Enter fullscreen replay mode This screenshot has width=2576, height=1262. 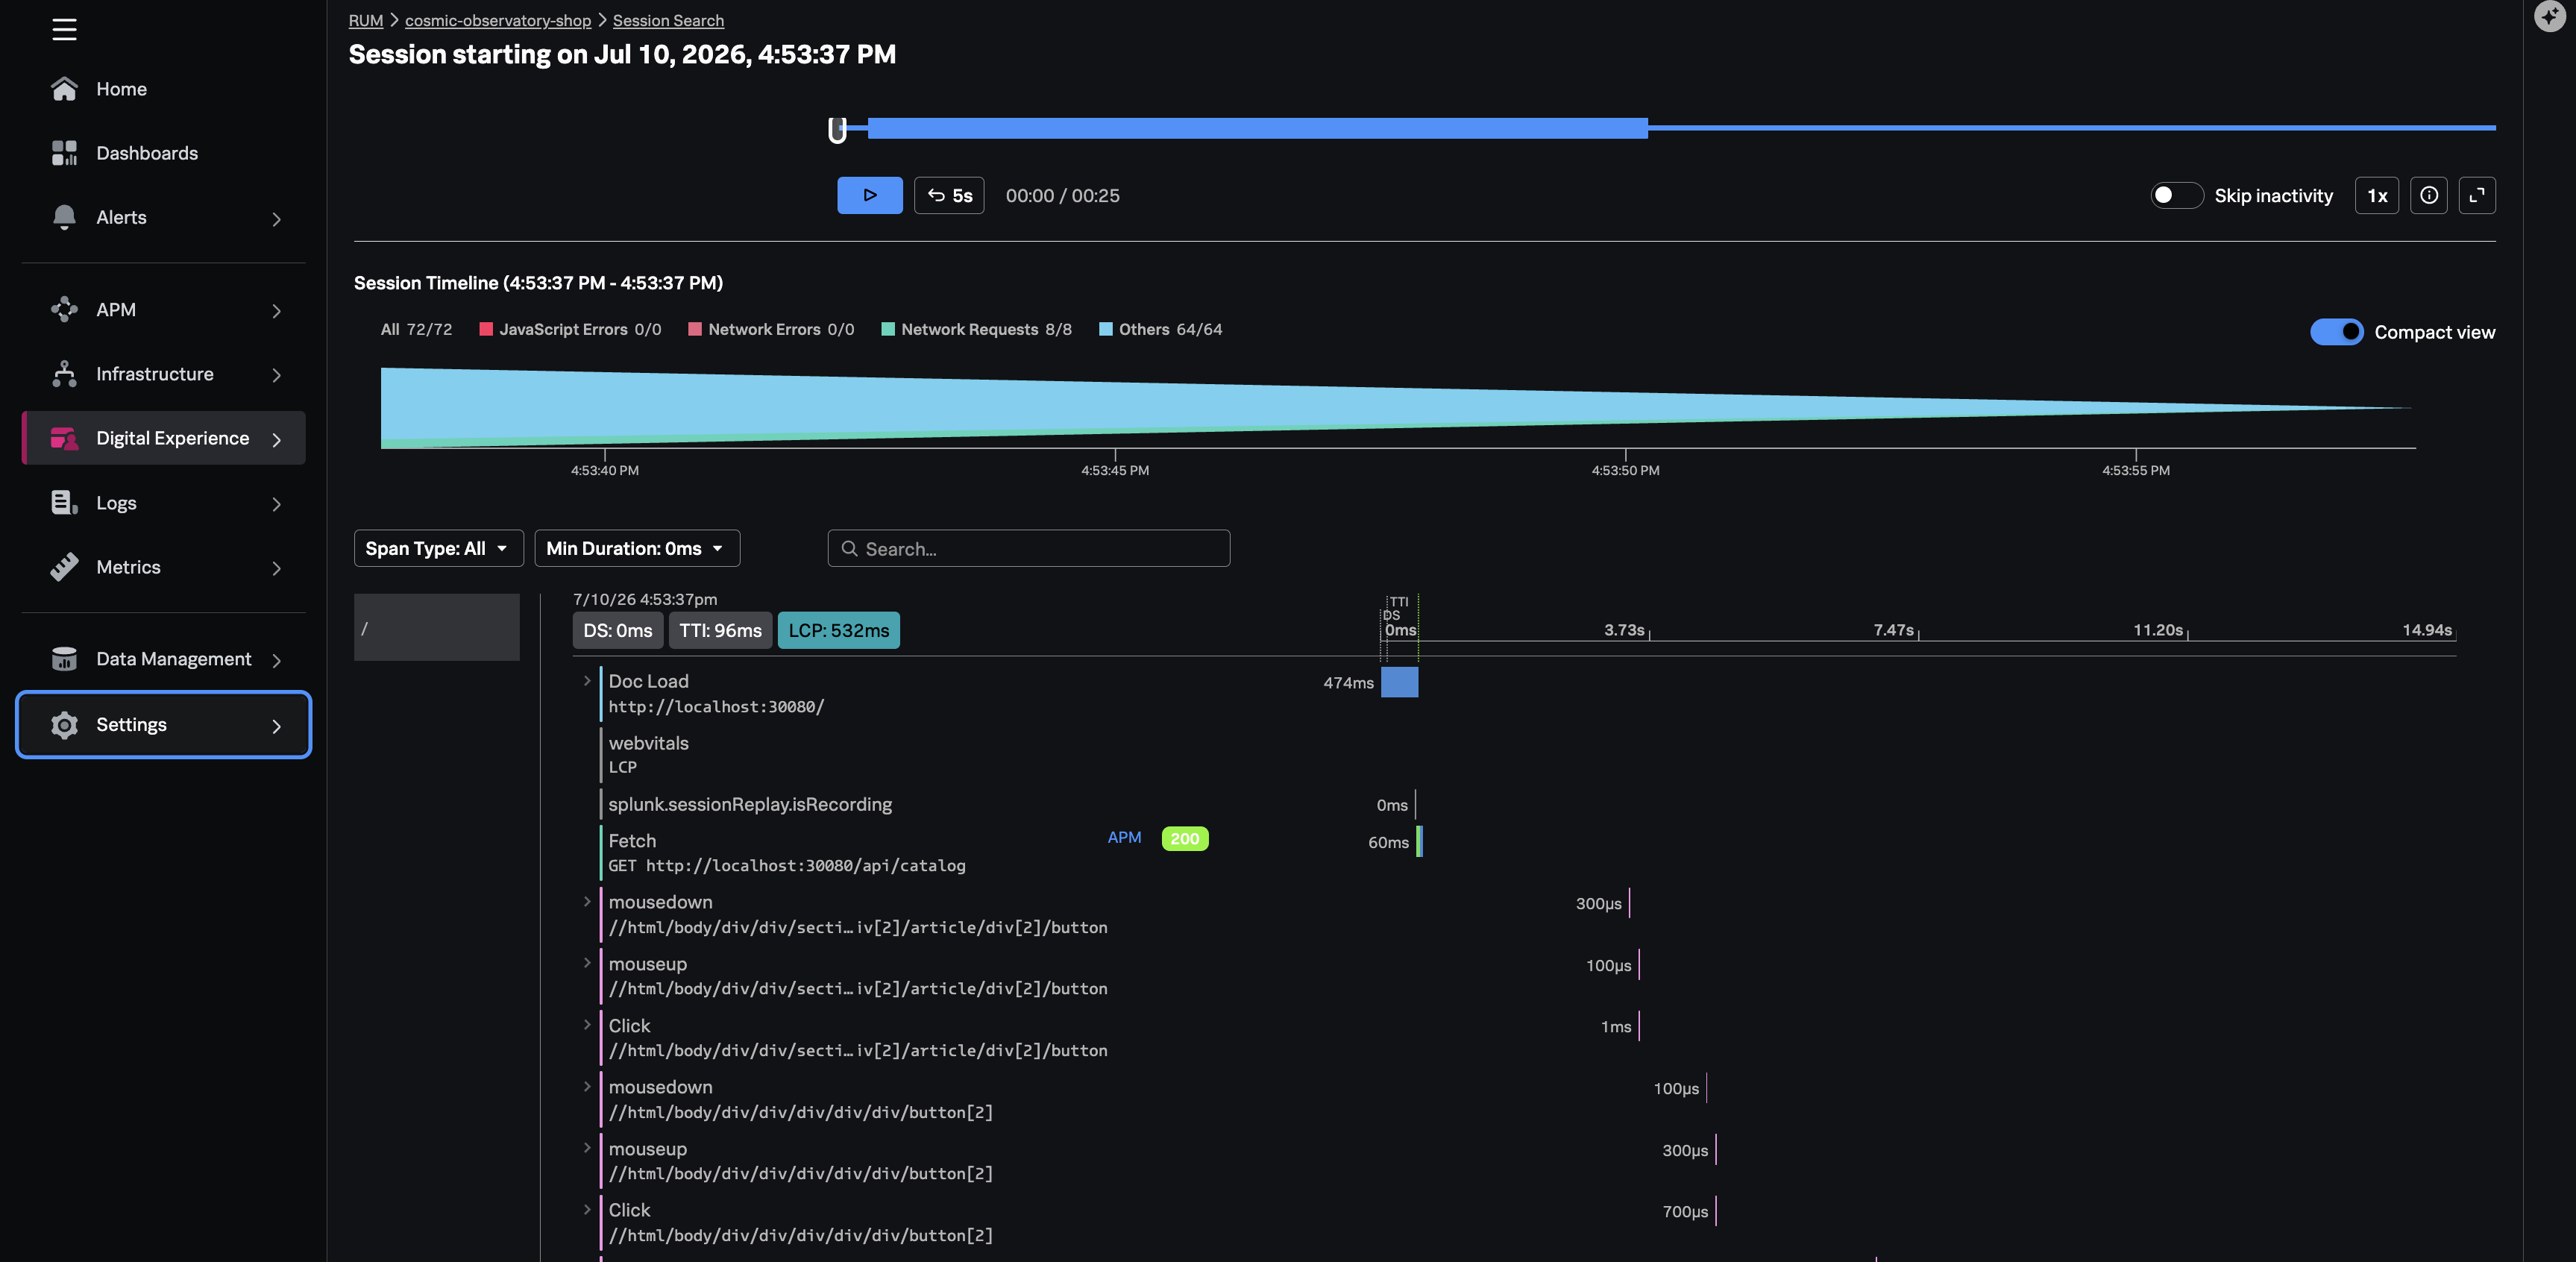coord(2477,195)
